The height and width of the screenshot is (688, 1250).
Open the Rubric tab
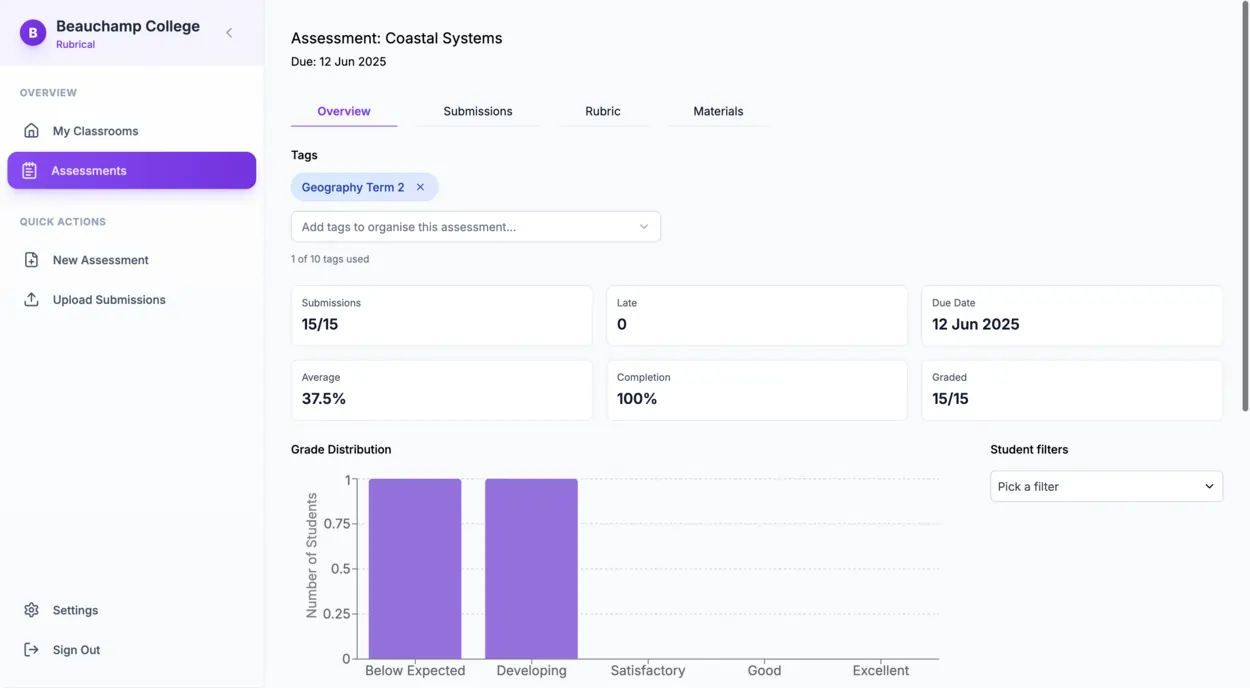[x=603, y=111]
